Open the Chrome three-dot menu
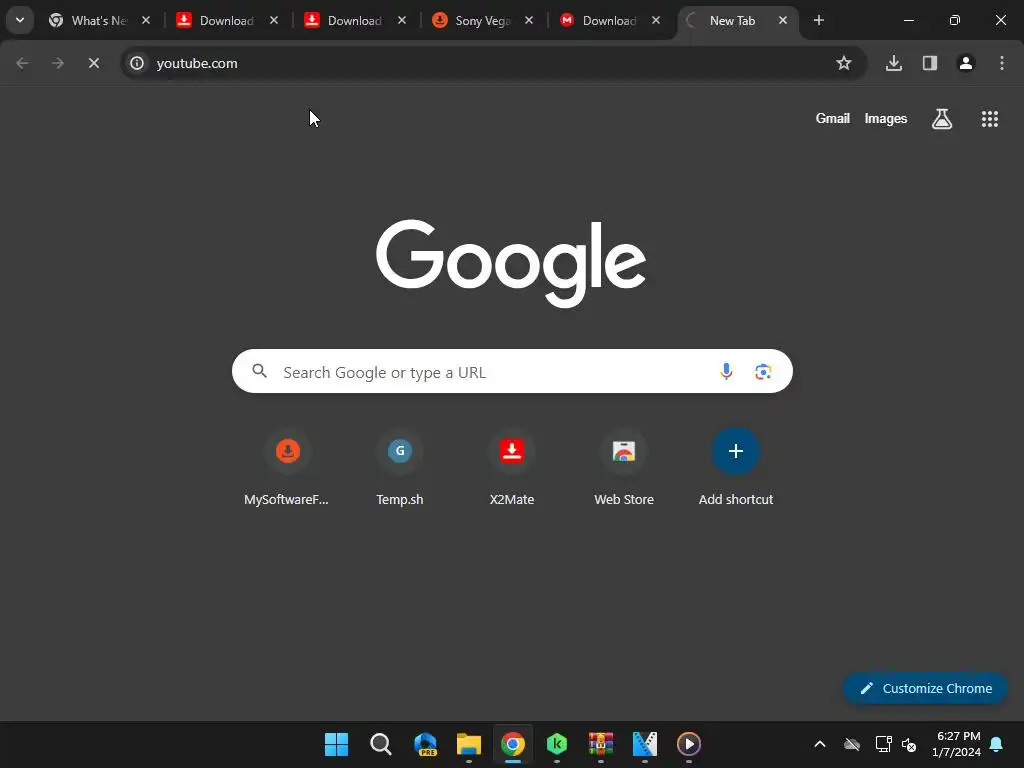This screenshot has height=768, width=1024. [1002, 63]
